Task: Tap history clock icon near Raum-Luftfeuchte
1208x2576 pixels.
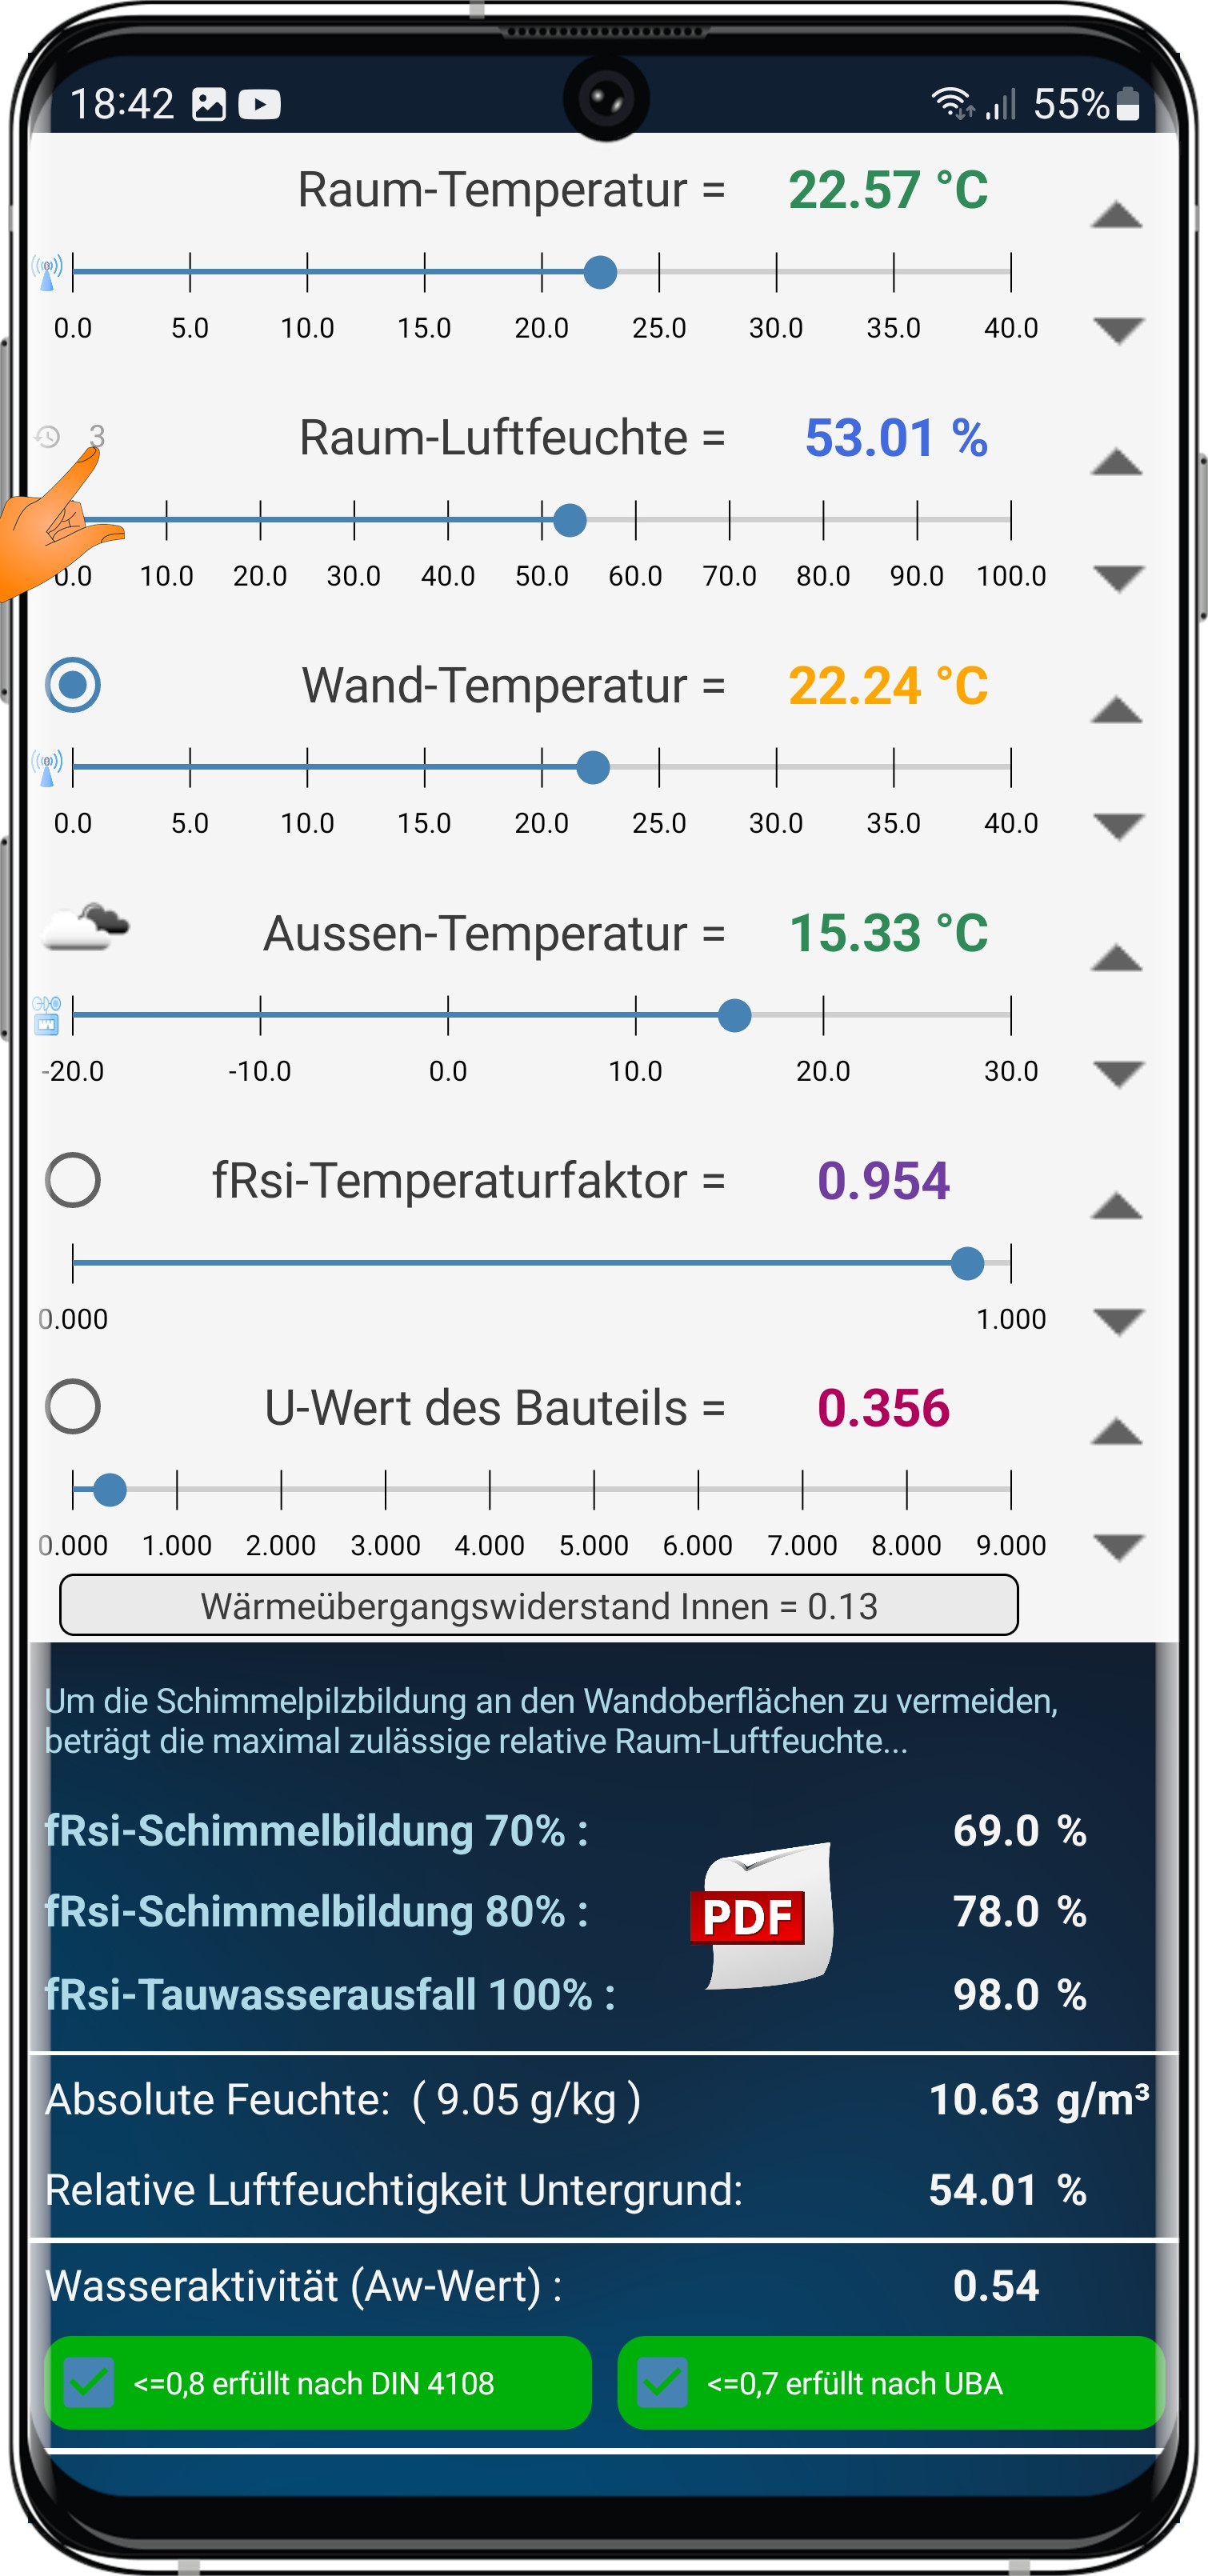Action: [47, 437]
